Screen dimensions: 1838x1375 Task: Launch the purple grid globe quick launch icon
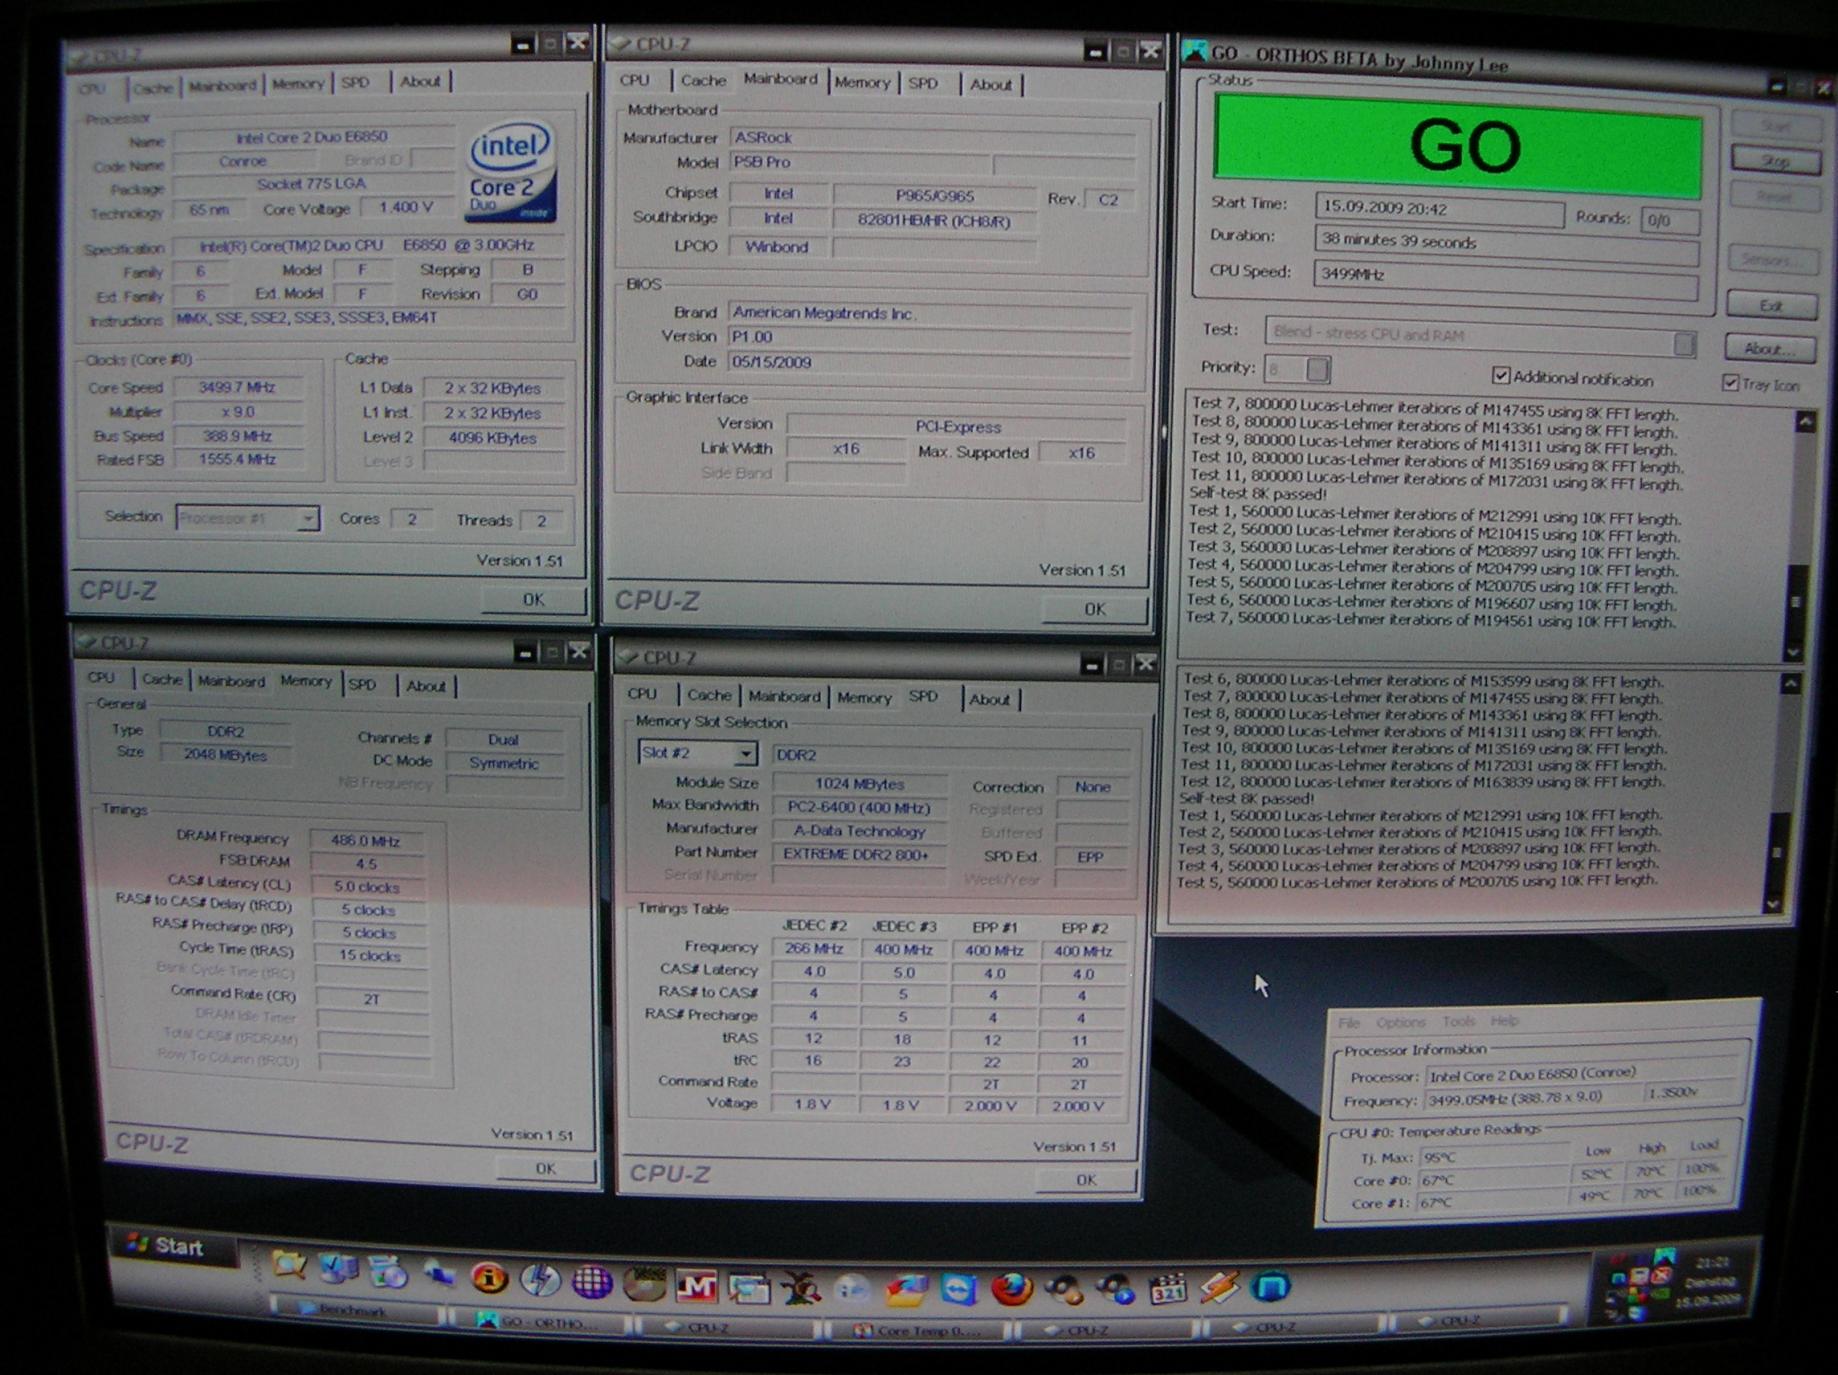point(592,1281)
